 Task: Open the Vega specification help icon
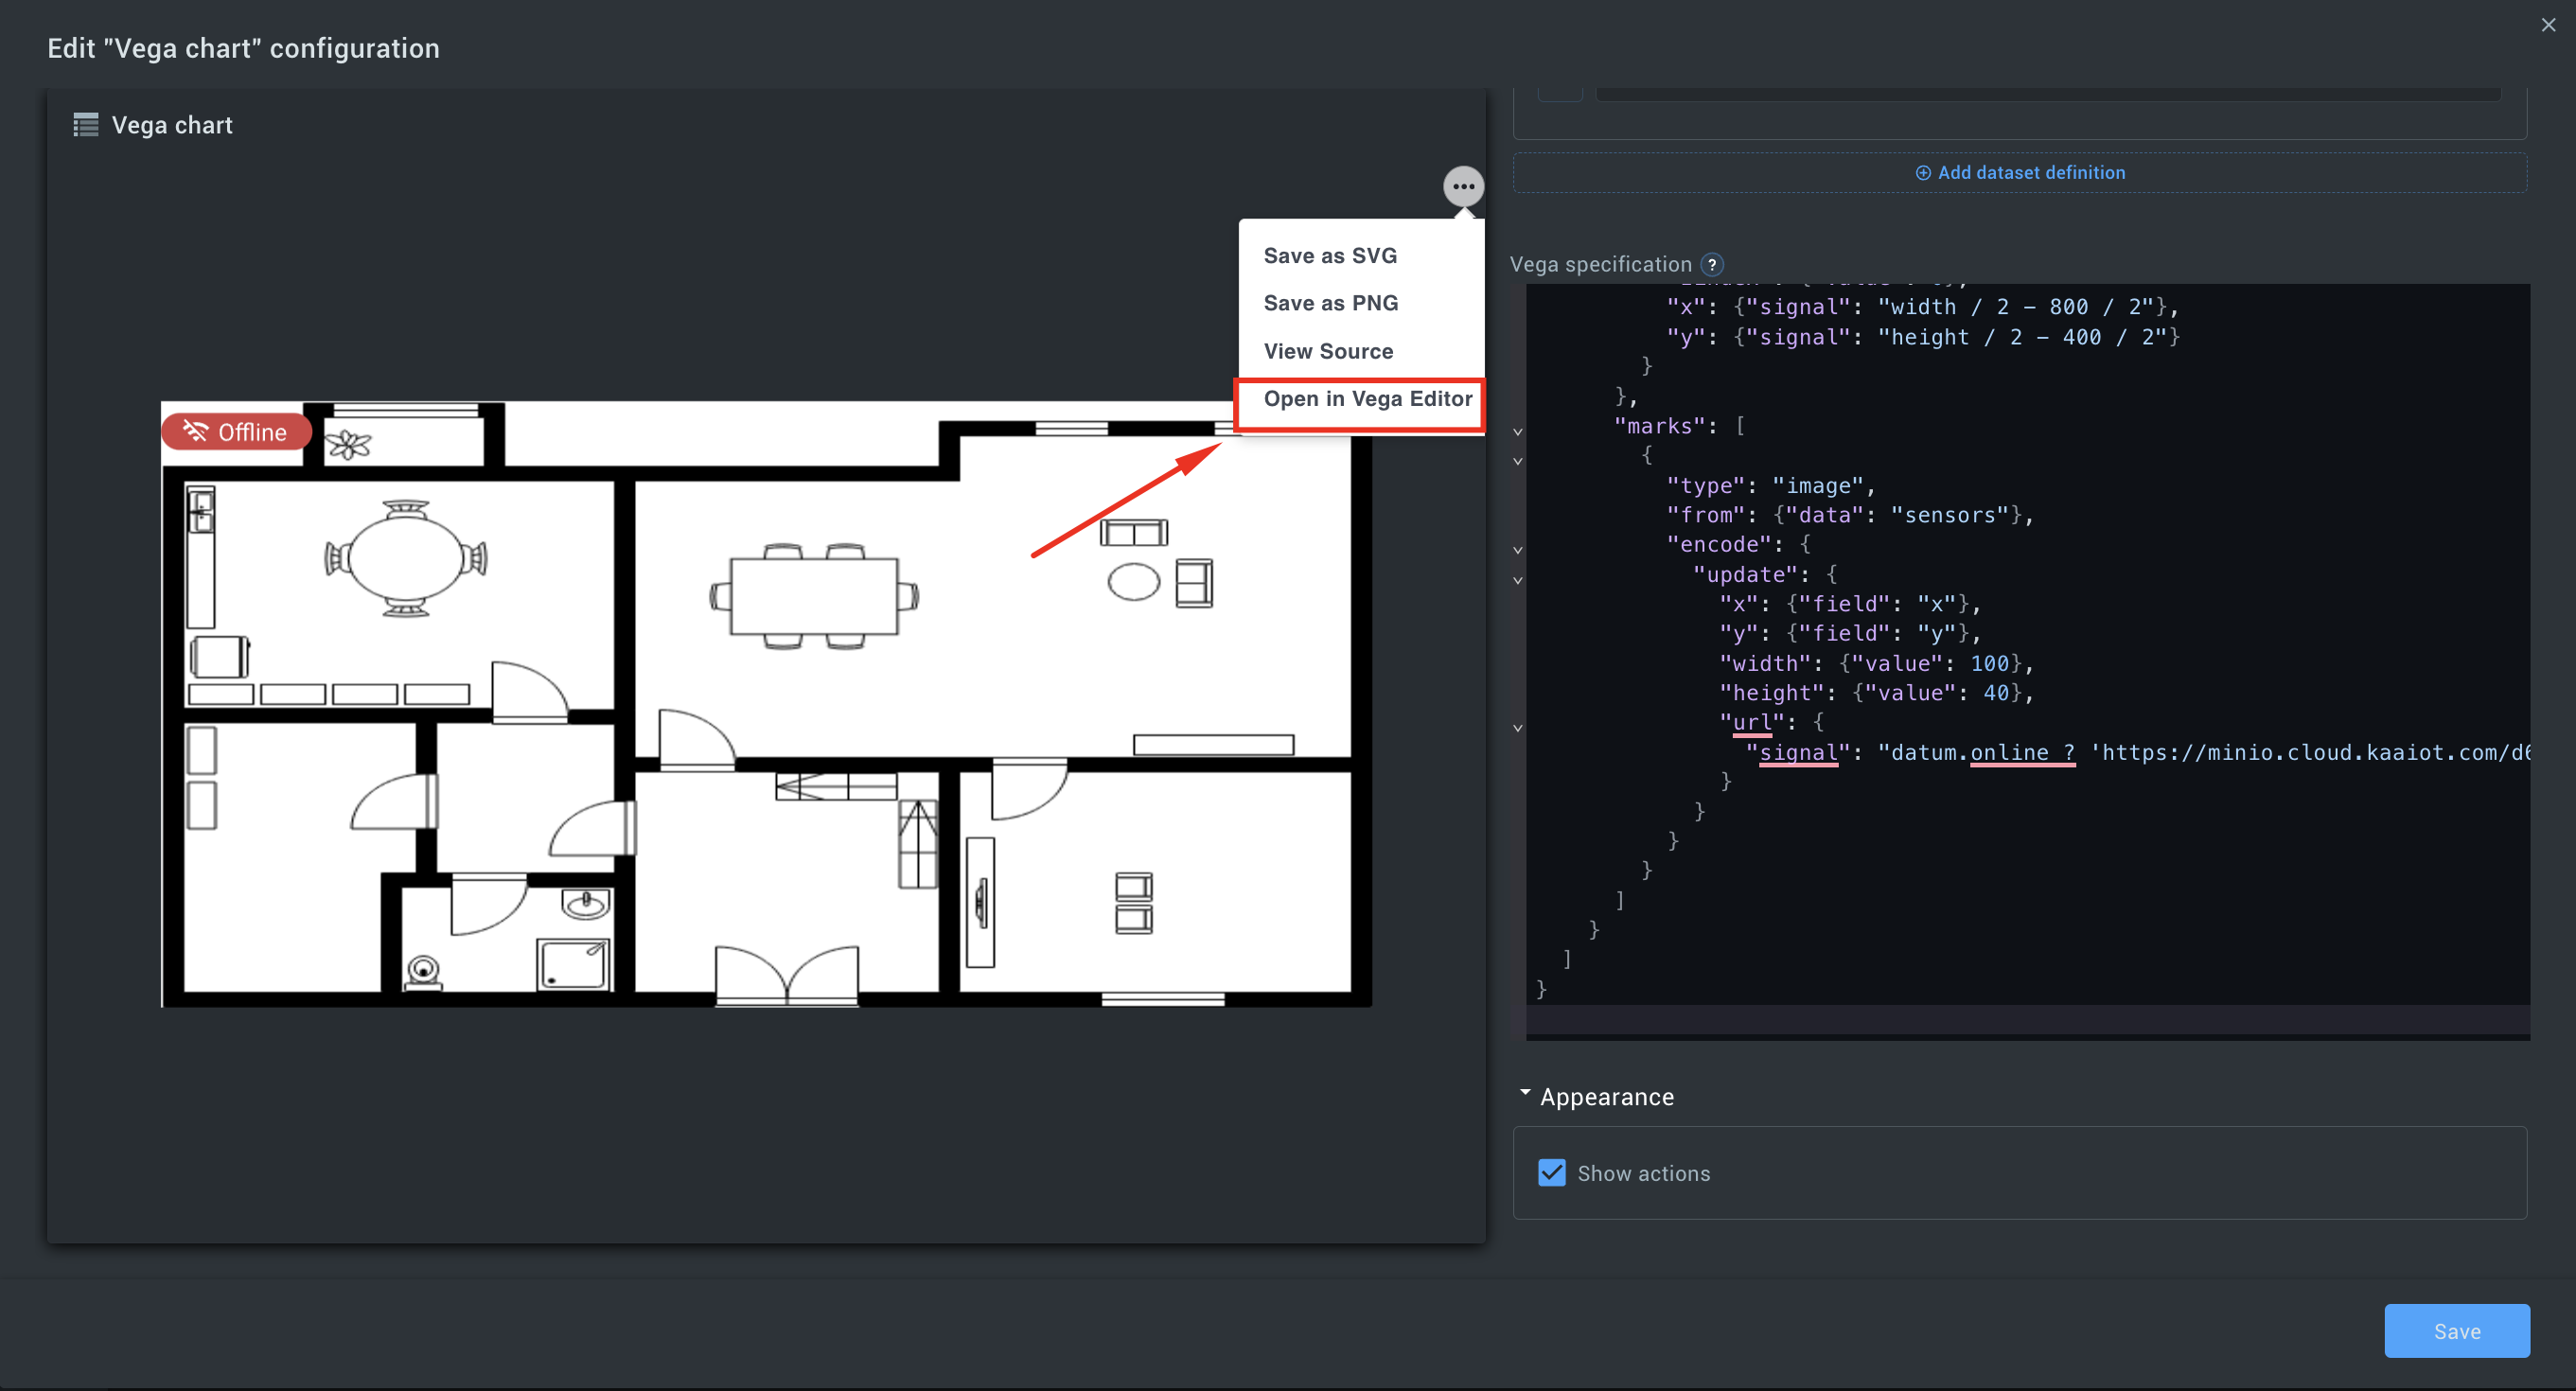[x=1712, y=265]
